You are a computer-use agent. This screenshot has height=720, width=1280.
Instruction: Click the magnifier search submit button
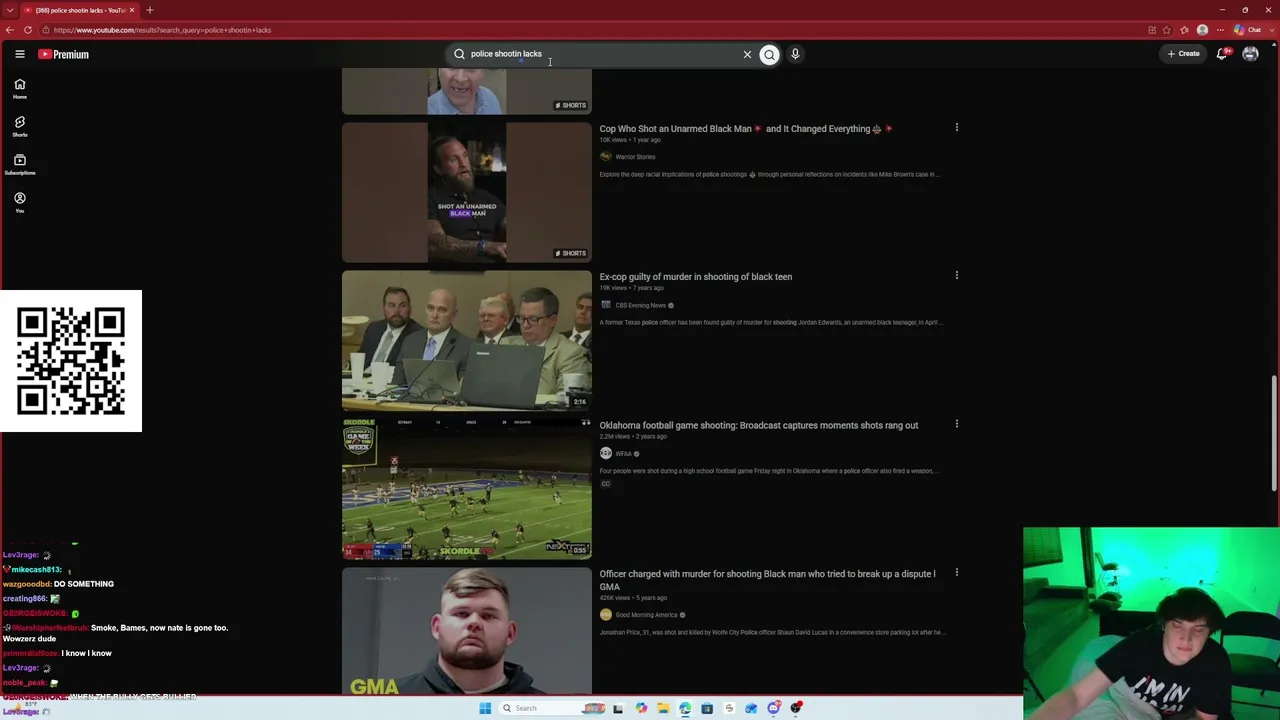(x=769, y=54)
